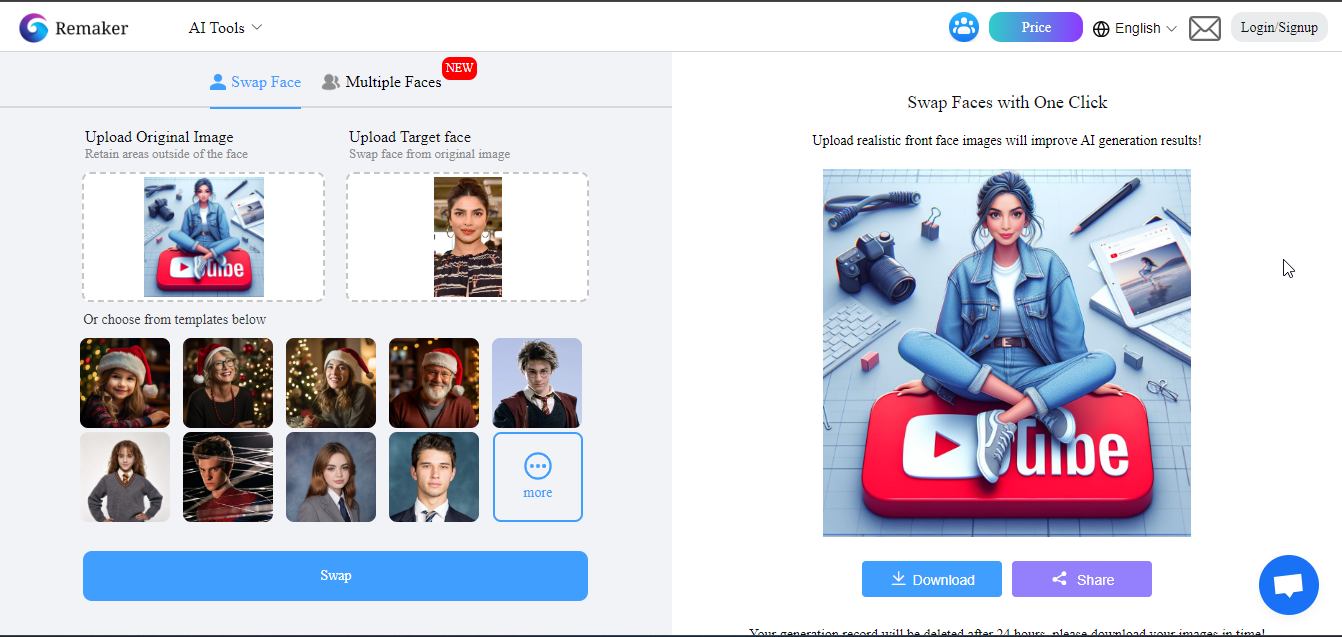Click 'Or choose from templates below' text
Screen dimensions: 1342x637
(175, 320)
